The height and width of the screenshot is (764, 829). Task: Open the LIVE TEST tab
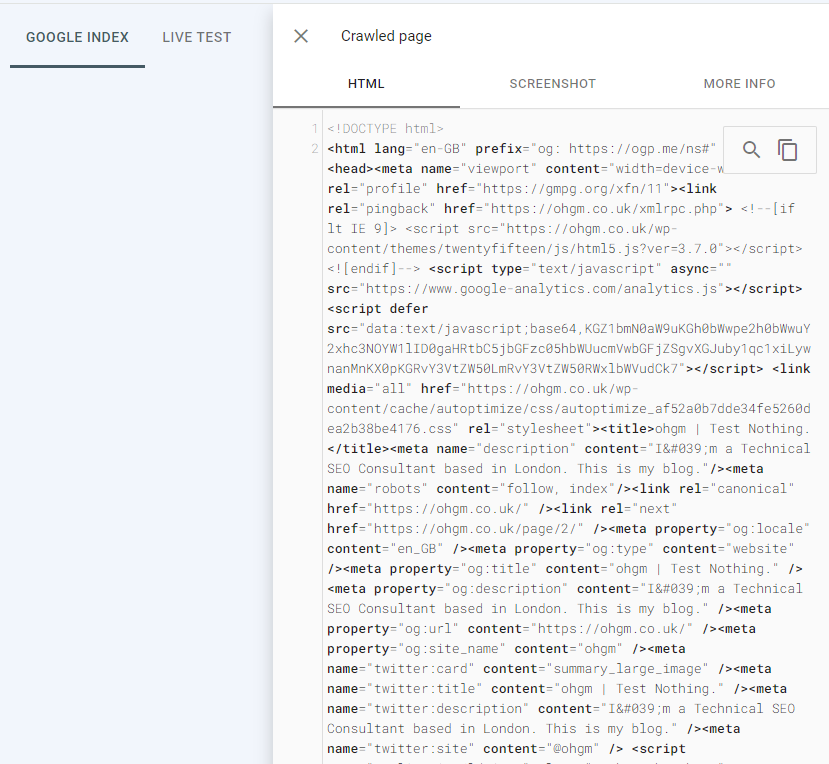click(197, 37)
